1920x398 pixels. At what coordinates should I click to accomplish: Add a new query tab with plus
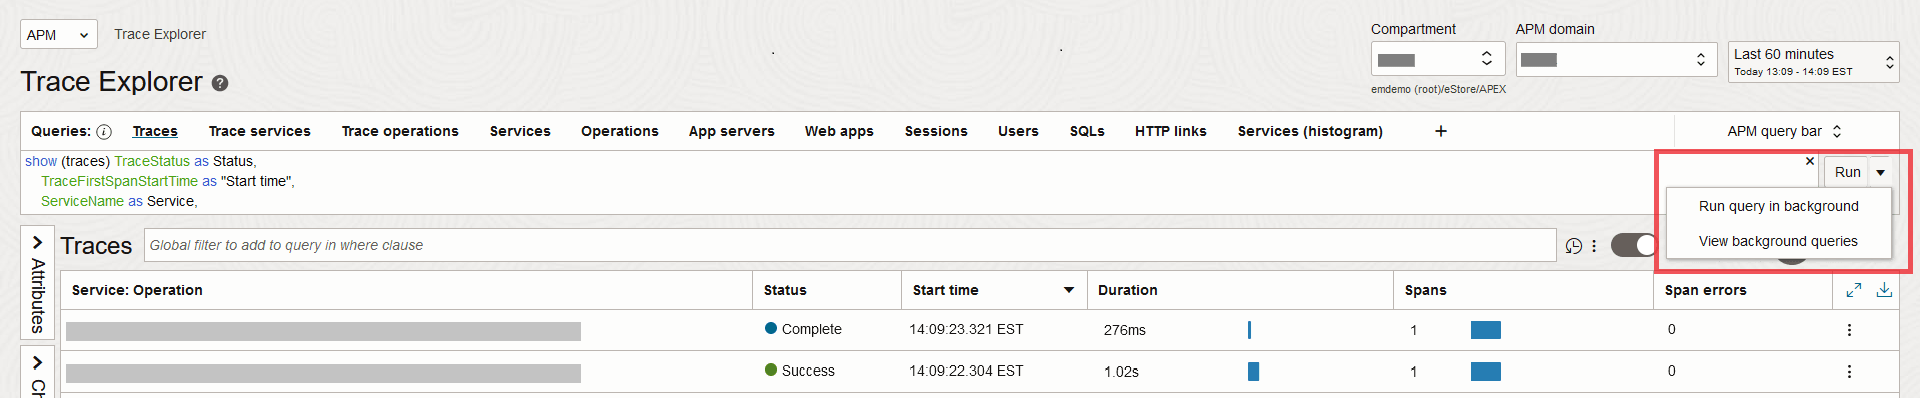point(1441,131)
